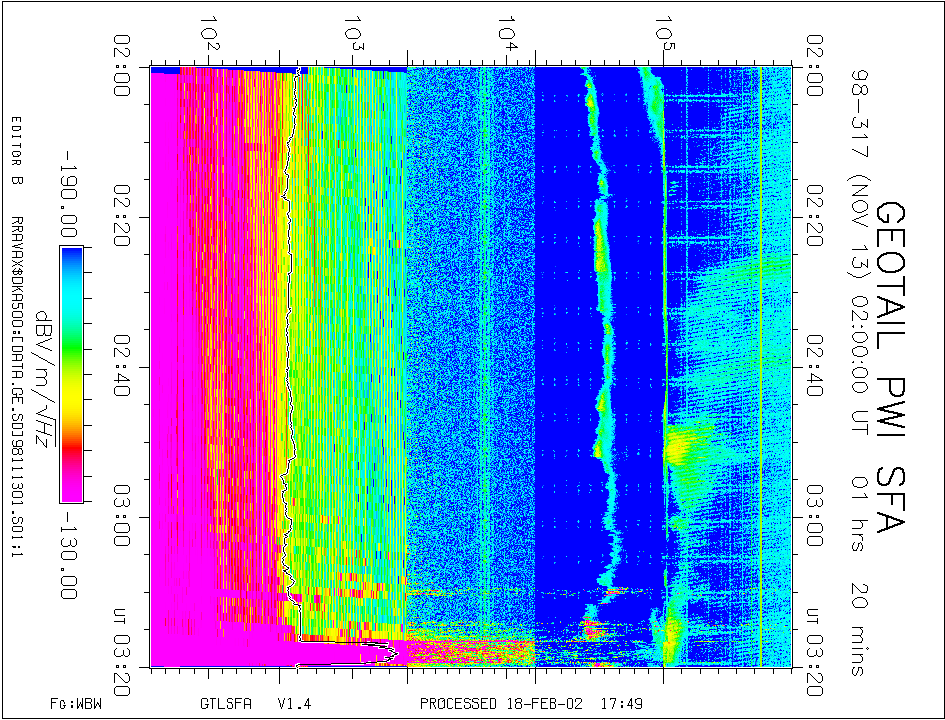Click the GTLSFA V1.4 version text
Viewport: 945px width, 720px height.
point(243,703)
